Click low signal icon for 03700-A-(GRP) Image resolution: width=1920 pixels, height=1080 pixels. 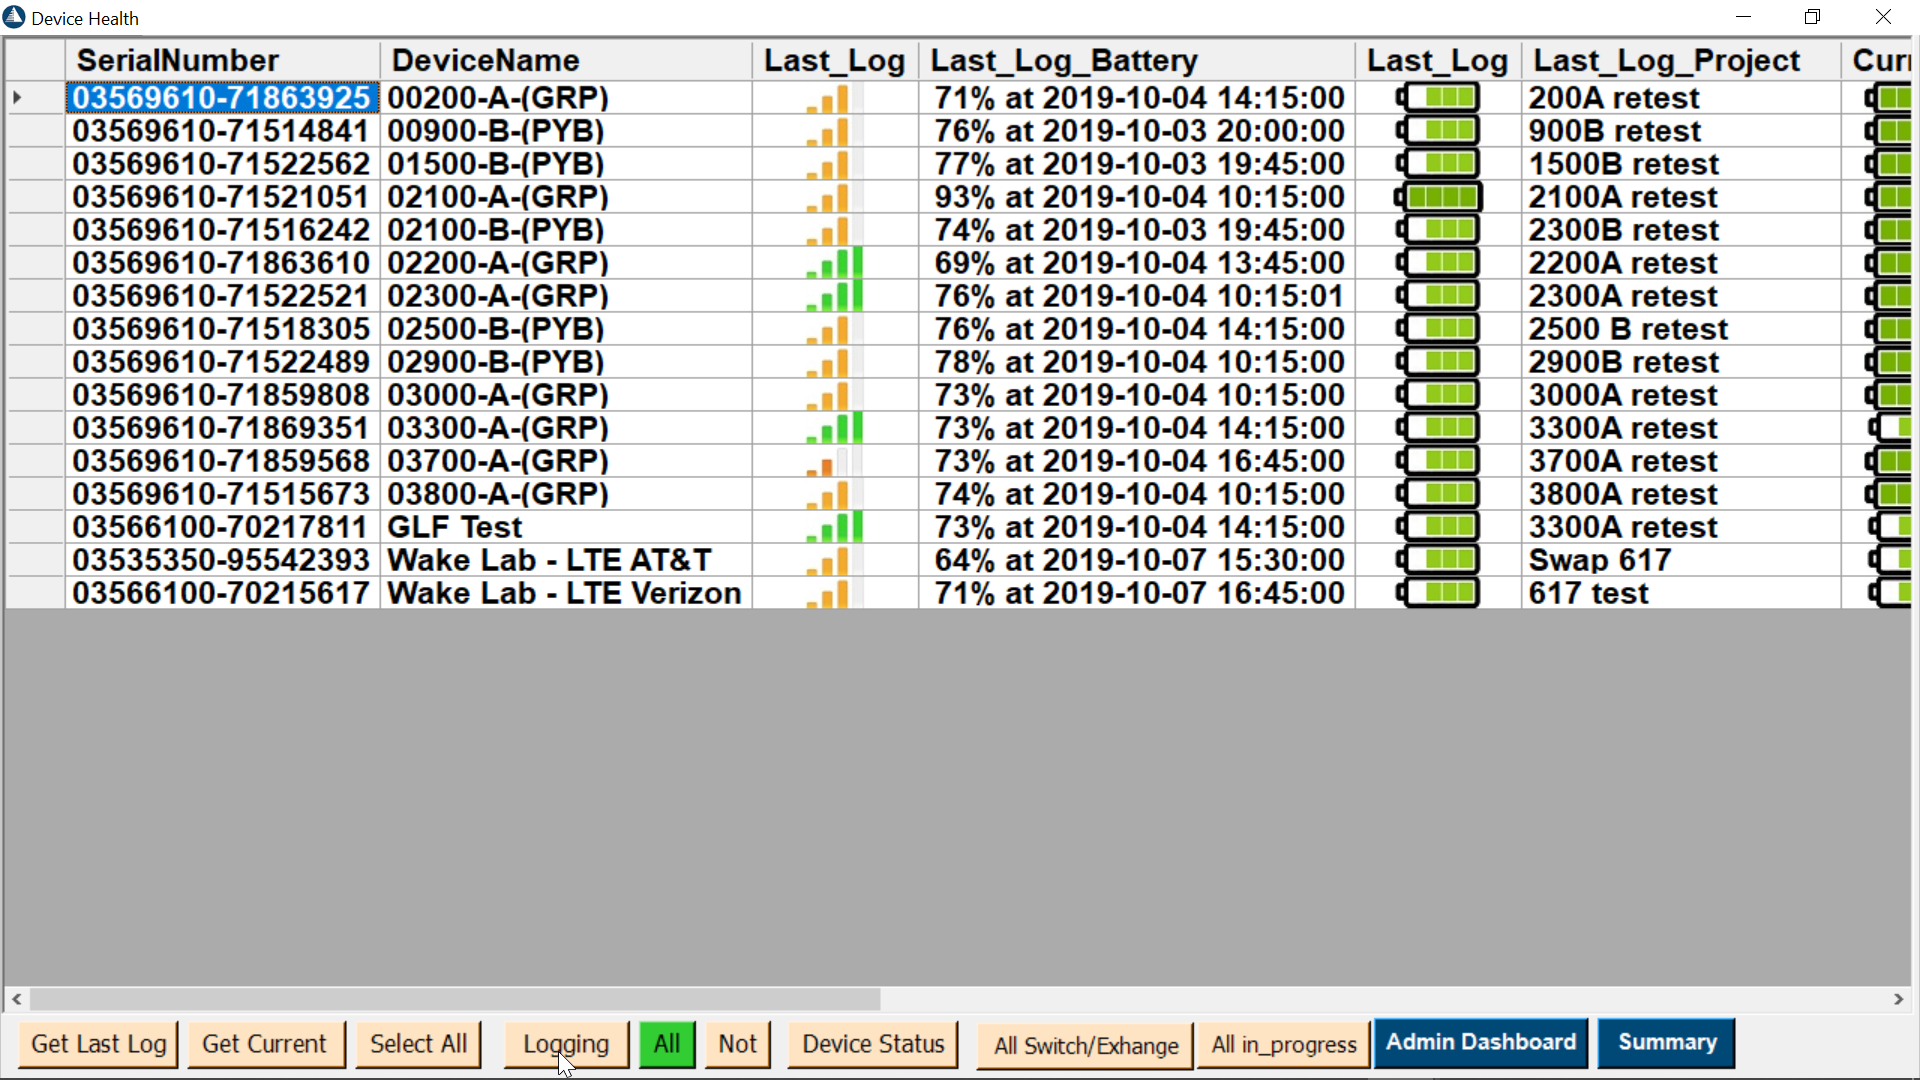[x=833, y=462]
